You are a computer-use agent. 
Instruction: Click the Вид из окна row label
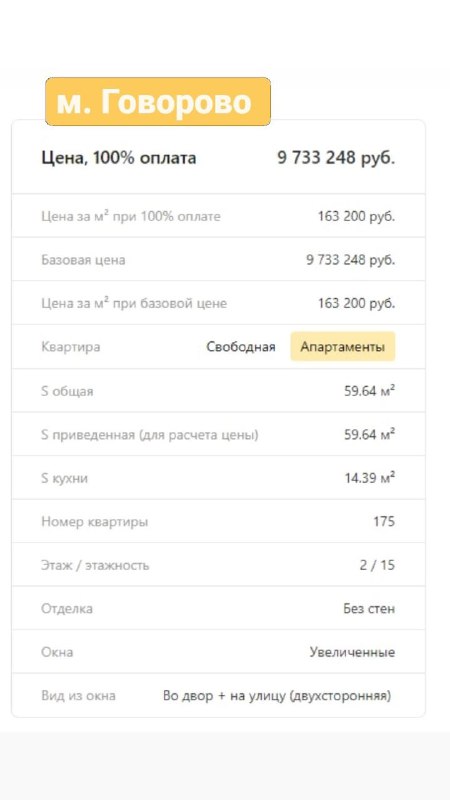coord(79,695)
